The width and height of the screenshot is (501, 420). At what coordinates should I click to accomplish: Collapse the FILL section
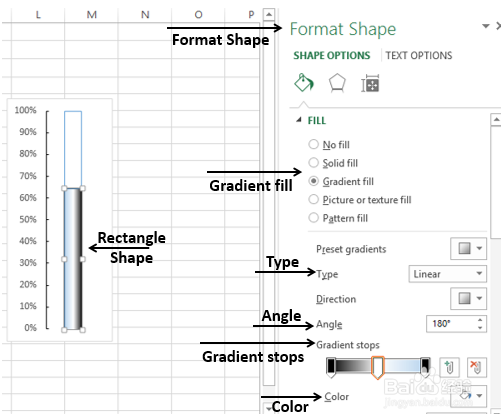(299, 120)
